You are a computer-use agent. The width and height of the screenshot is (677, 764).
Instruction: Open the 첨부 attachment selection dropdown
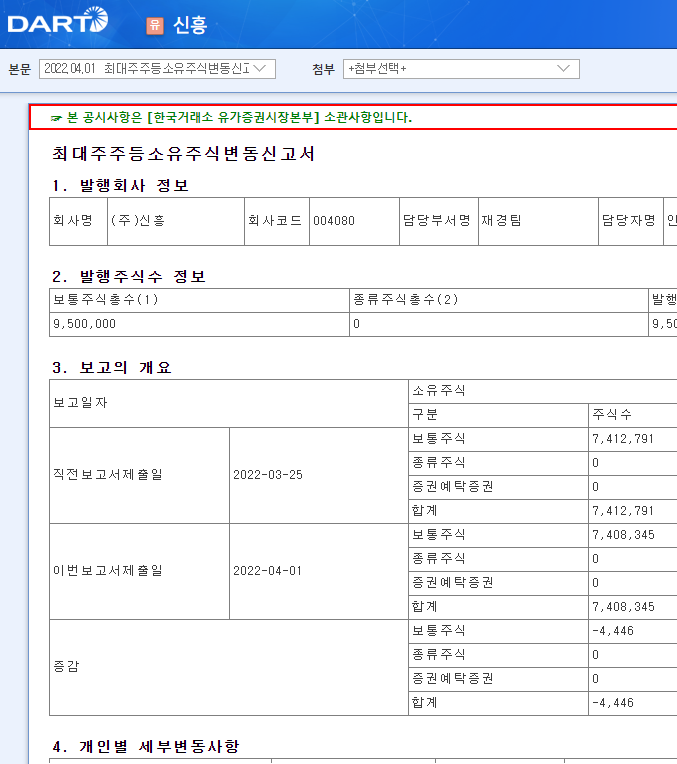pos(461,69)
